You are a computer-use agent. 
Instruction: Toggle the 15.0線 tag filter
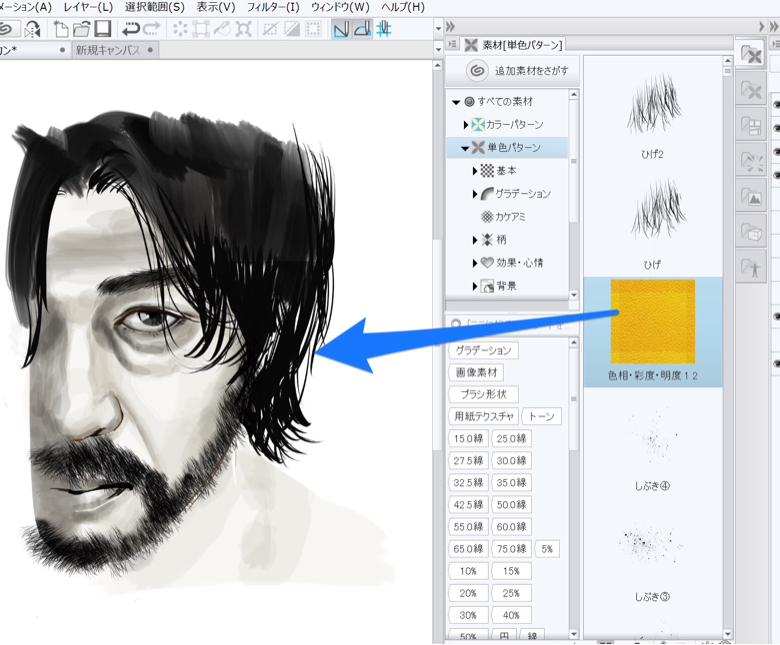click(469, 439)
